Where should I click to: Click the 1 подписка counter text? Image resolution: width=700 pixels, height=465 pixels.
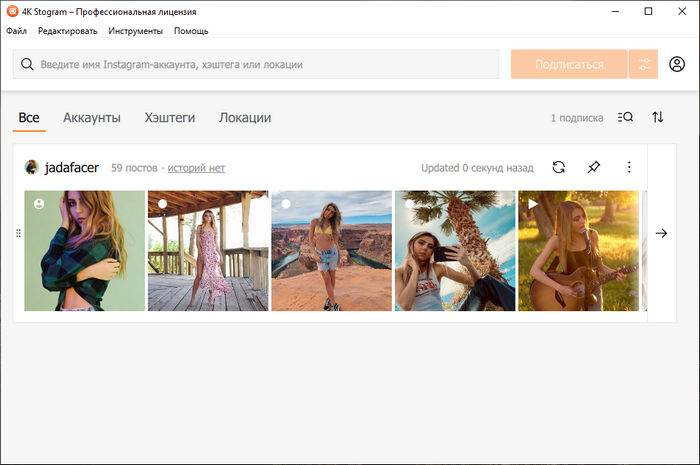point(577,118)
